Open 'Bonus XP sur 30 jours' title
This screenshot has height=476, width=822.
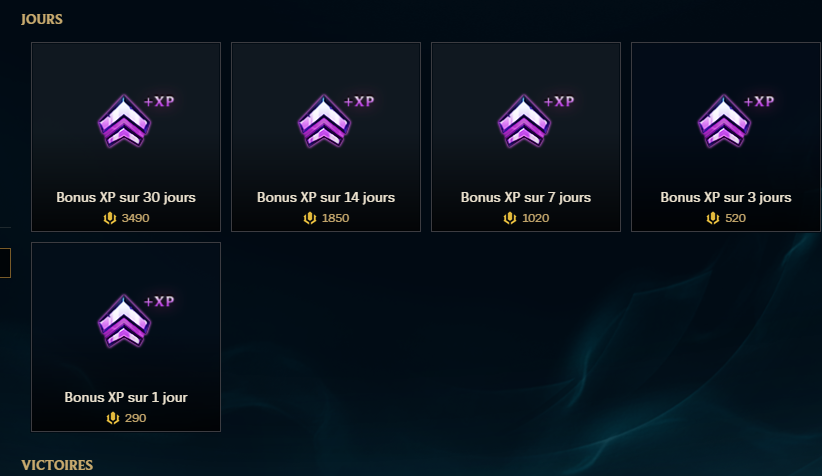point(126,198)
